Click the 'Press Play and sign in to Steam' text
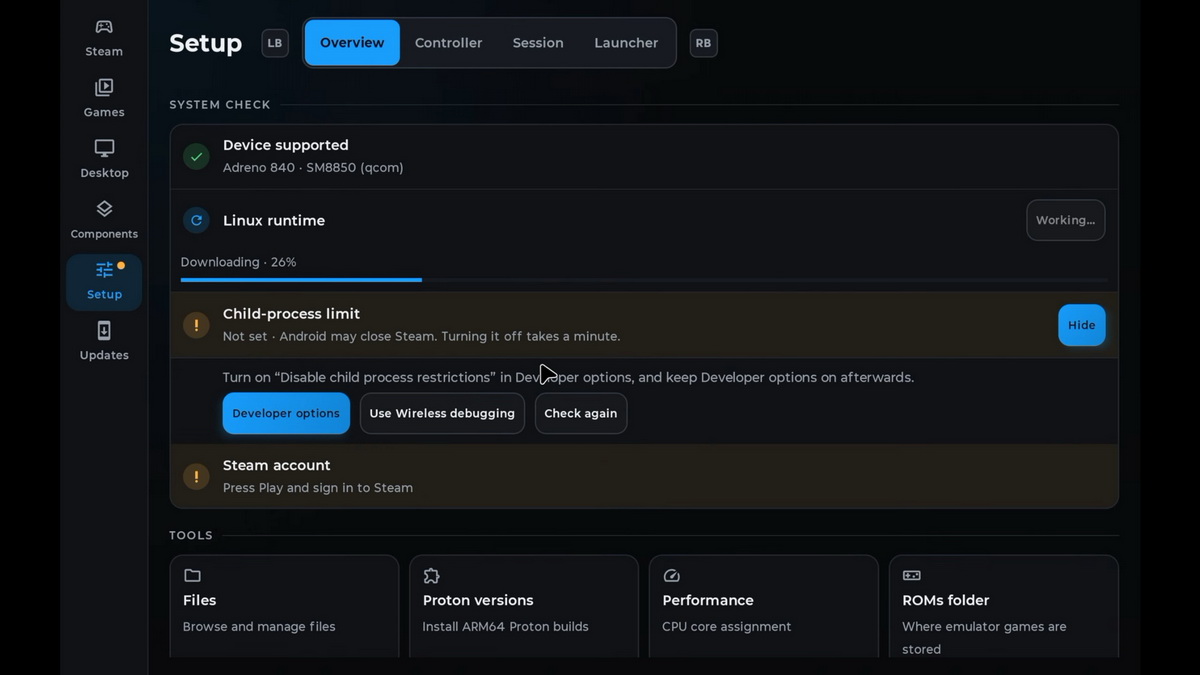 click(318, 488)
